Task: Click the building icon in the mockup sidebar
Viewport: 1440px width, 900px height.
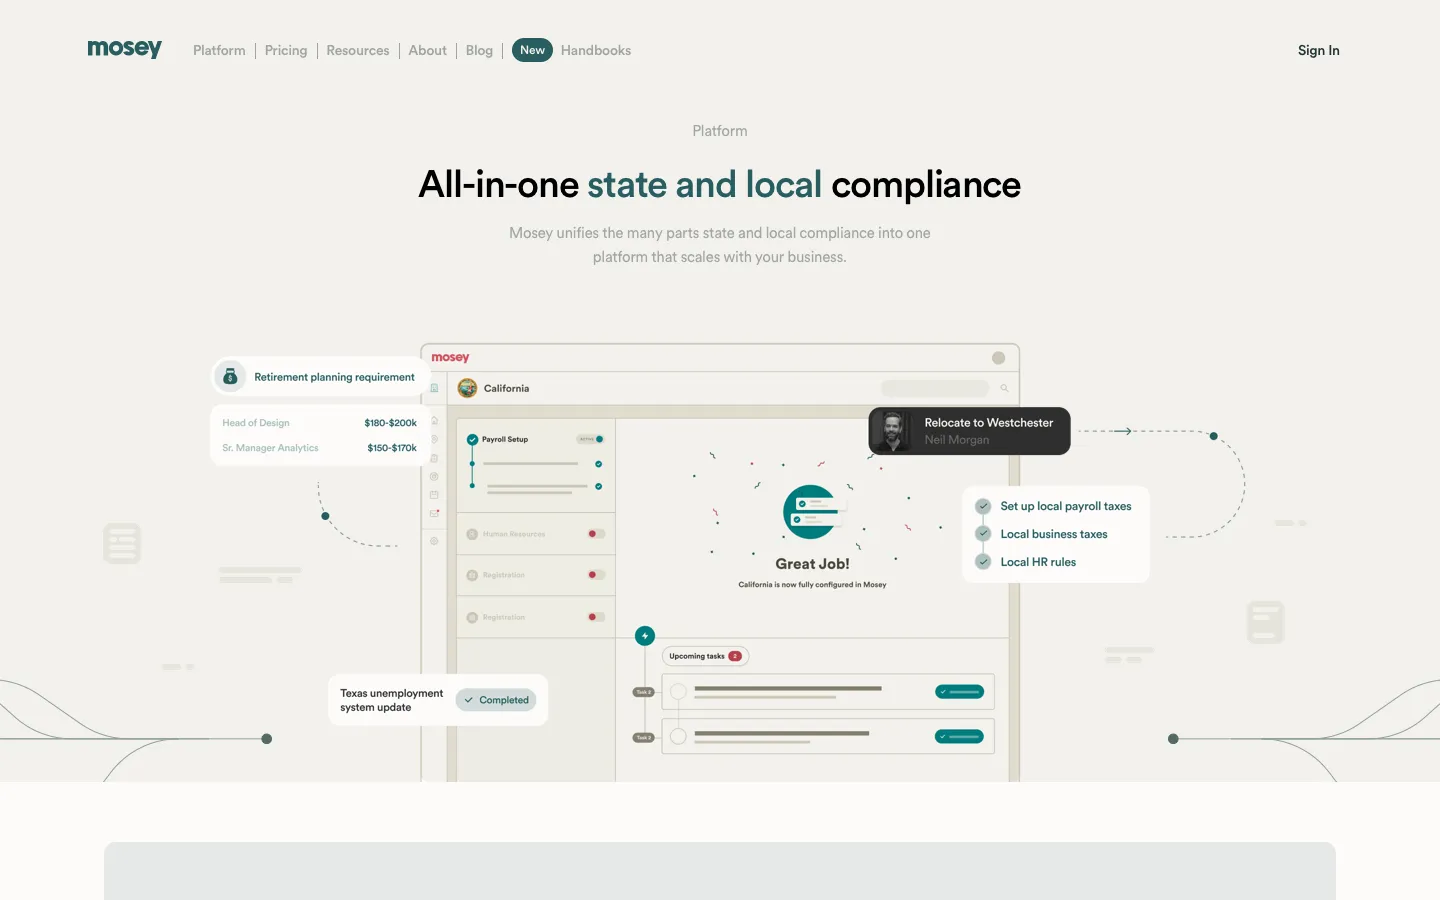Action: click(434, 388)
